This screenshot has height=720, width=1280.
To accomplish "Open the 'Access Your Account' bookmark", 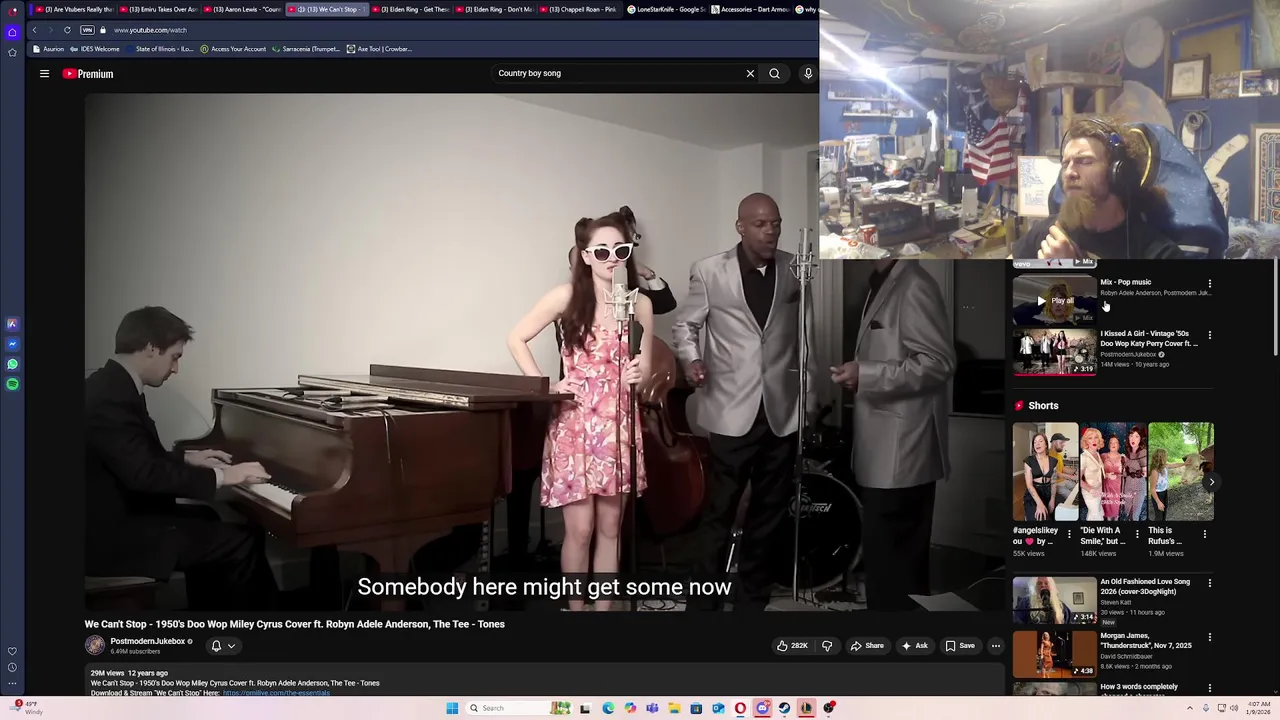I will [233, 49].
